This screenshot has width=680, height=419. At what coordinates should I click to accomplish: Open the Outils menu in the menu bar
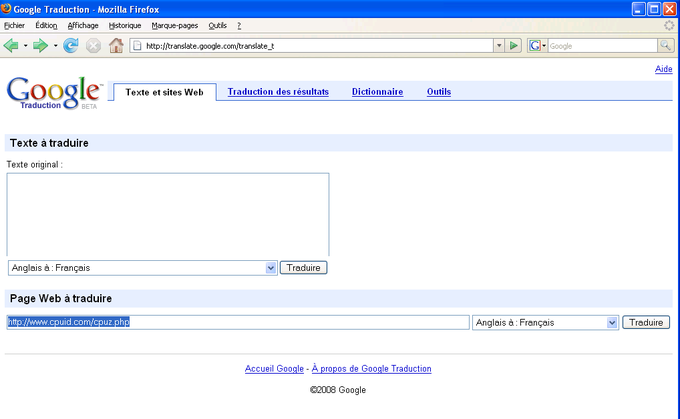click(217, 26)
